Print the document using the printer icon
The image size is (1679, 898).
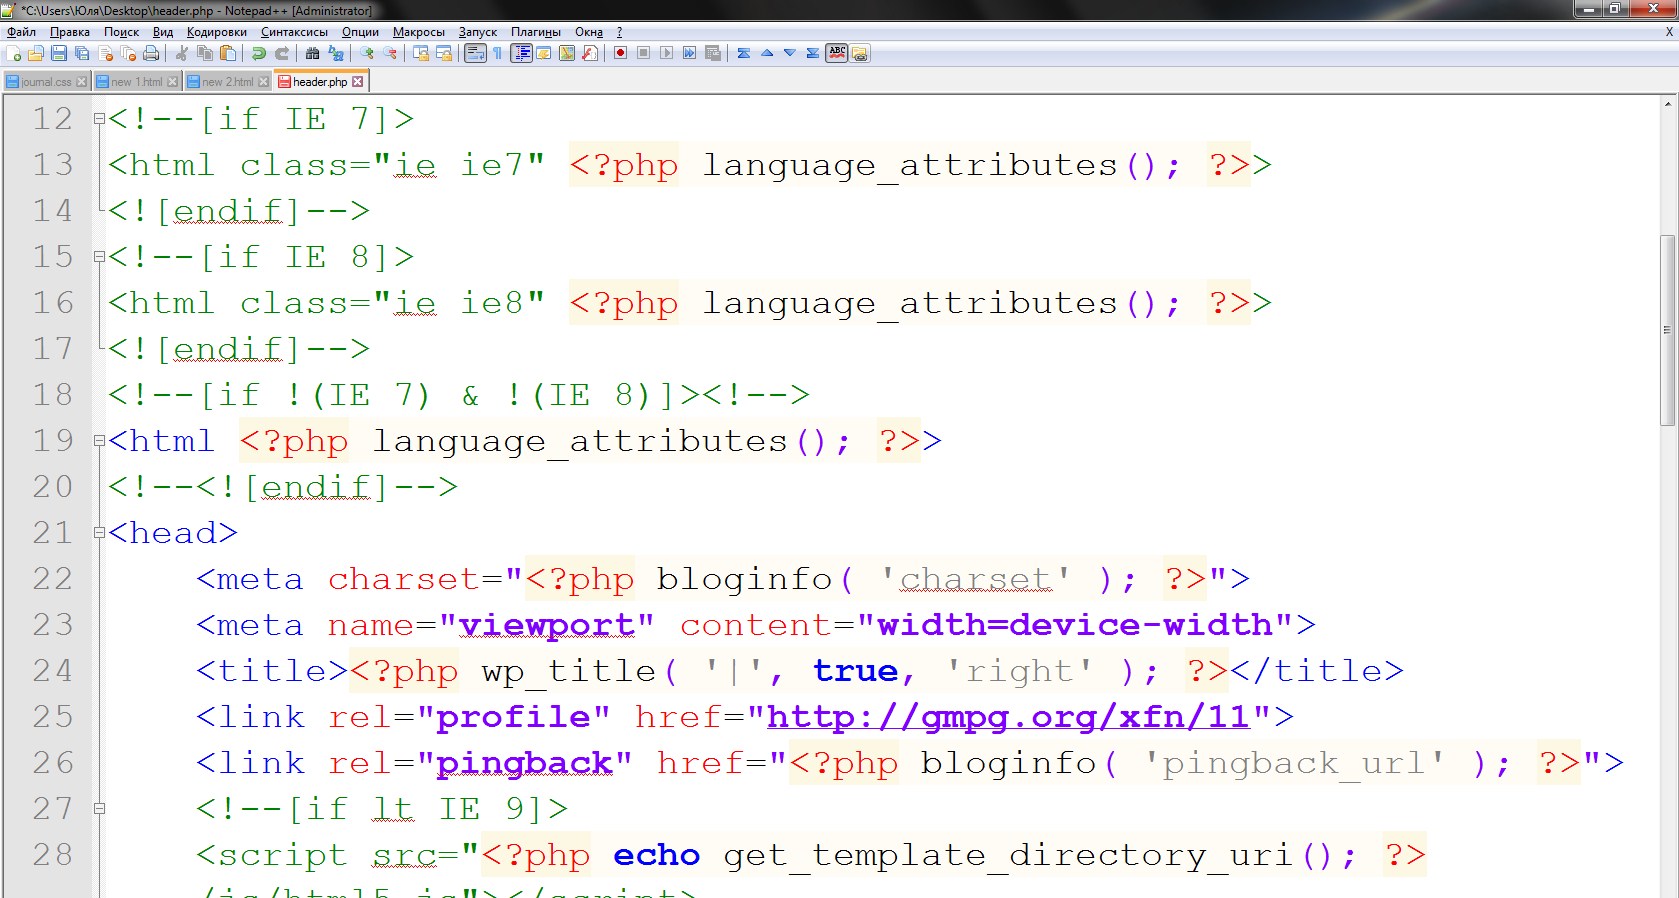coord(151,53)
